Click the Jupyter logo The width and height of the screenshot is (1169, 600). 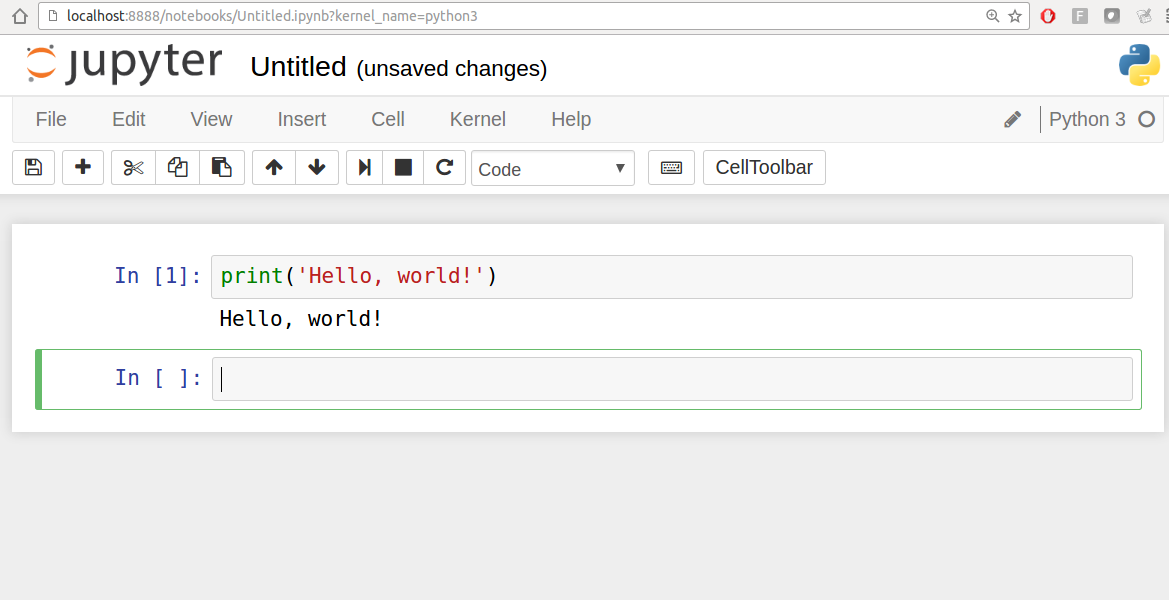point(124,64)
